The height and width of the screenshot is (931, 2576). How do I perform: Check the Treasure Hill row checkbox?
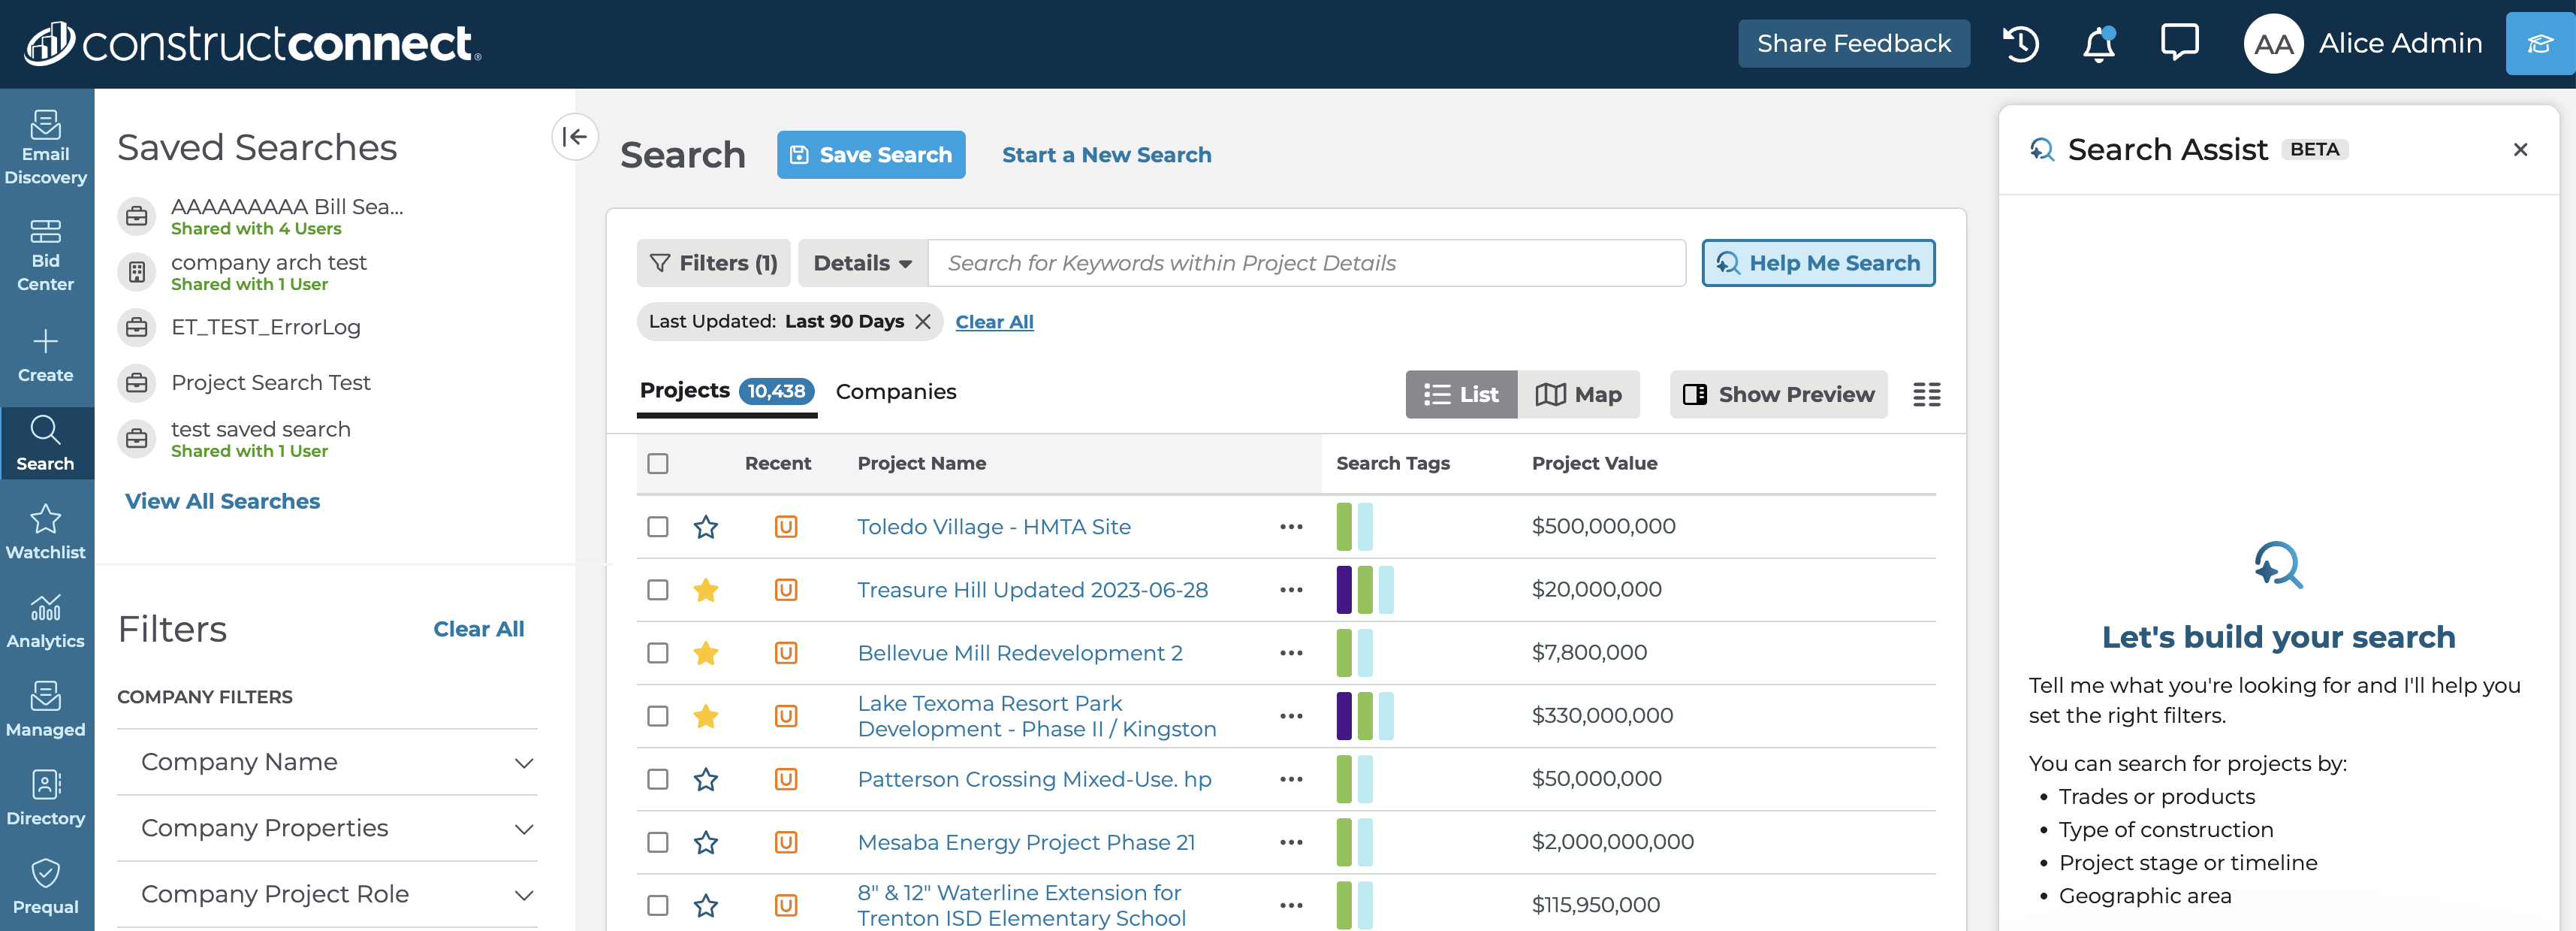pos(658,590)
